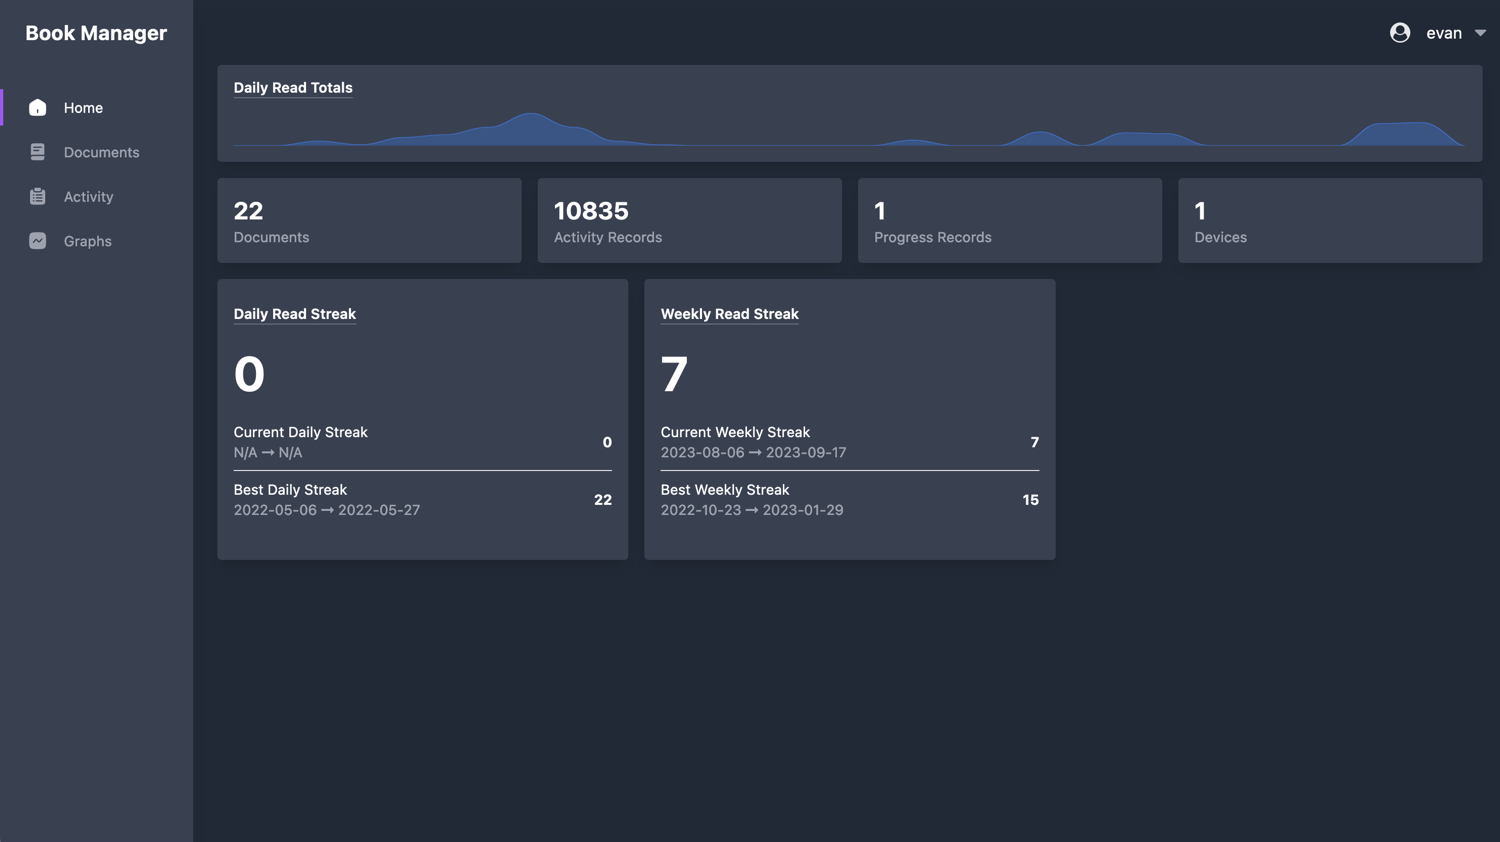Click the Home icon in sidebar
Viewport: 1500px width, 842px height.
click(37, 108)
